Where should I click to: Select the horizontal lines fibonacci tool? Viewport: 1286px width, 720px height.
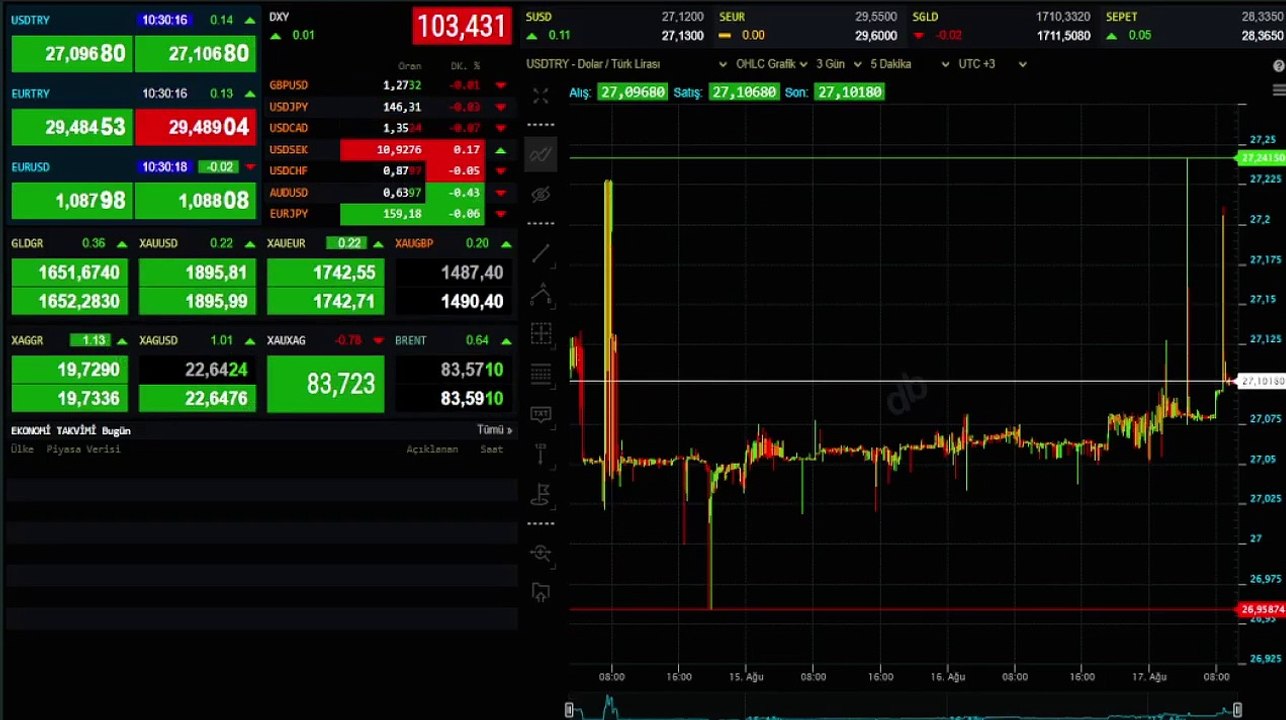(541, 375)
